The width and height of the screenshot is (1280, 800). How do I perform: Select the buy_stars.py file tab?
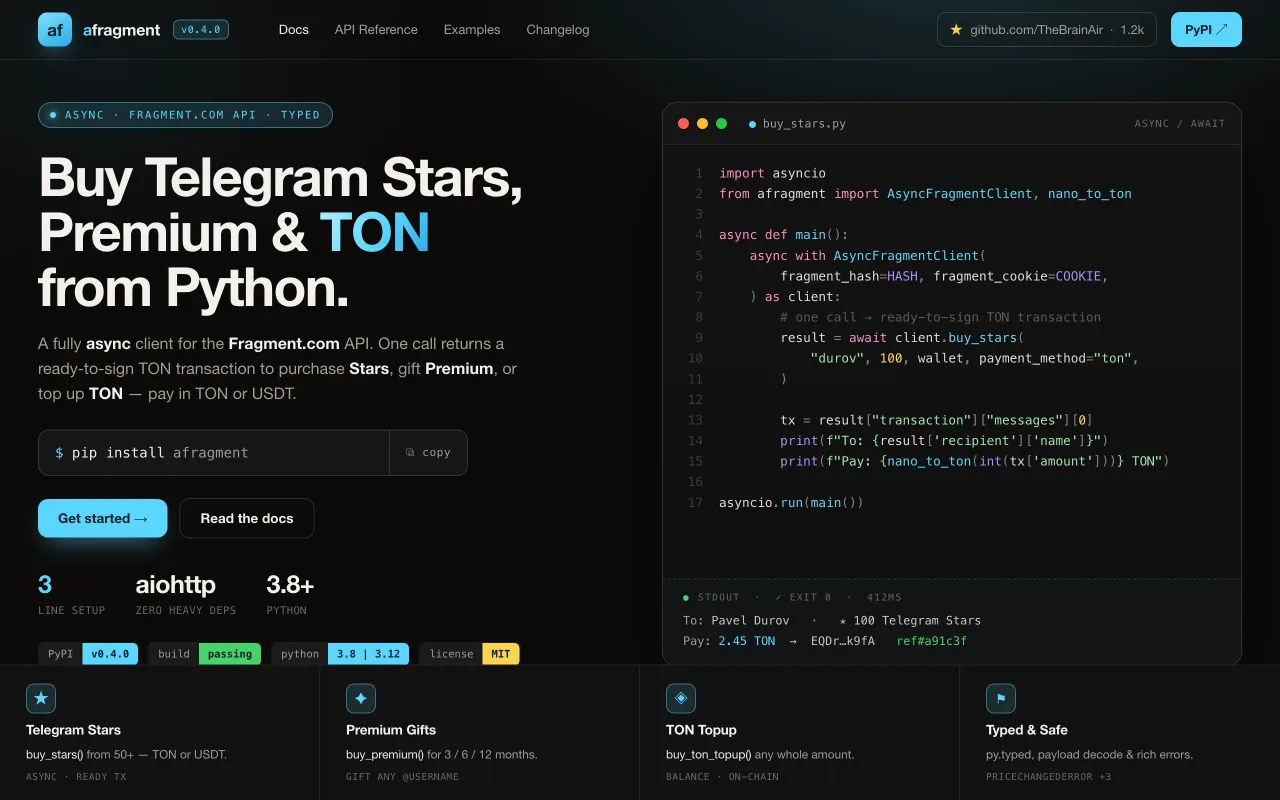[797, 124]
